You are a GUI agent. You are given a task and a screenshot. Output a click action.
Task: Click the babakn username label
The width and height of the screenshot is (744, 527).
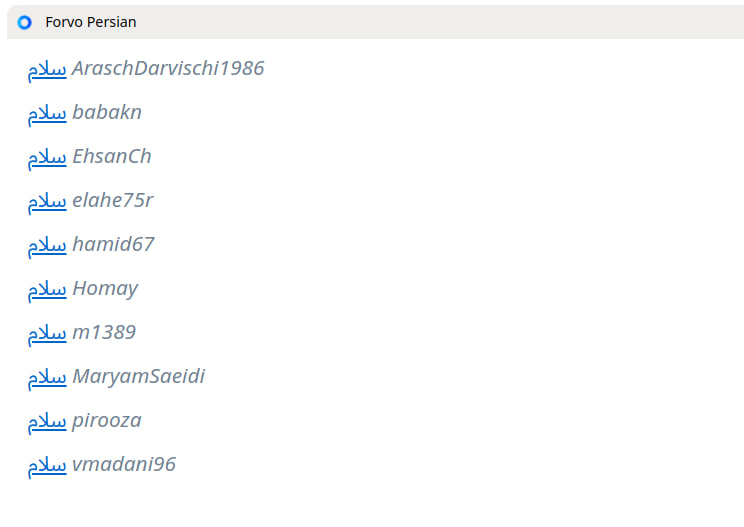(107, 112)
